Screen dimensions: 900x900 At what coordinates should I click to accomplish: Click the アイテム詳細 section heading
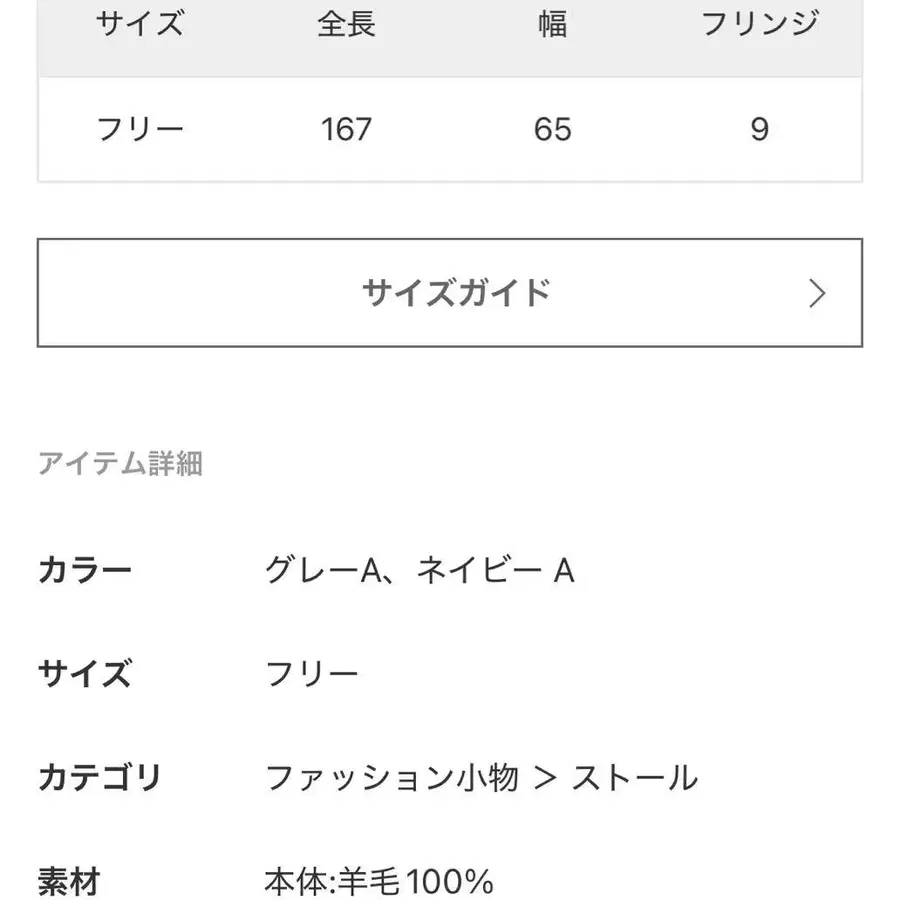click(x=120, y=464)
